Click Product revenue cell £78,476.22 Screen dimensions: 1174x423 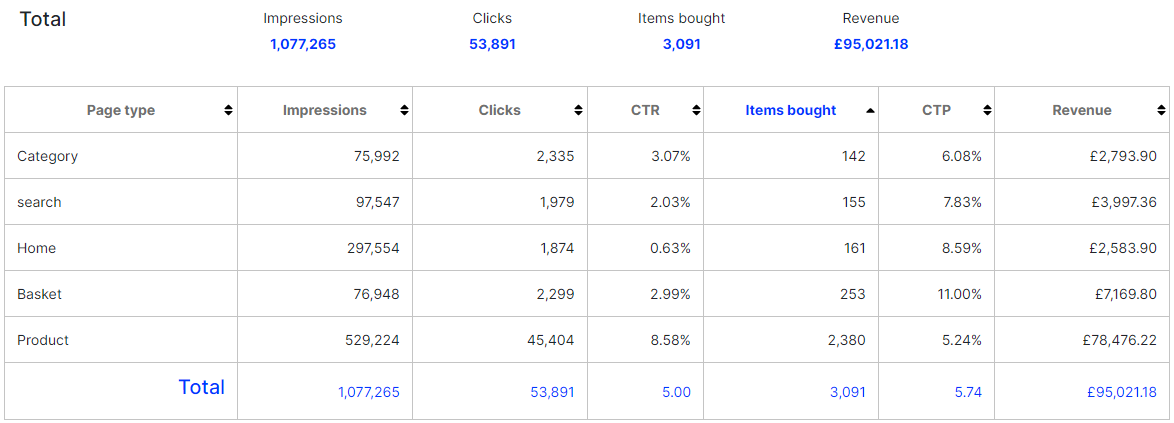coord(1119,340)
